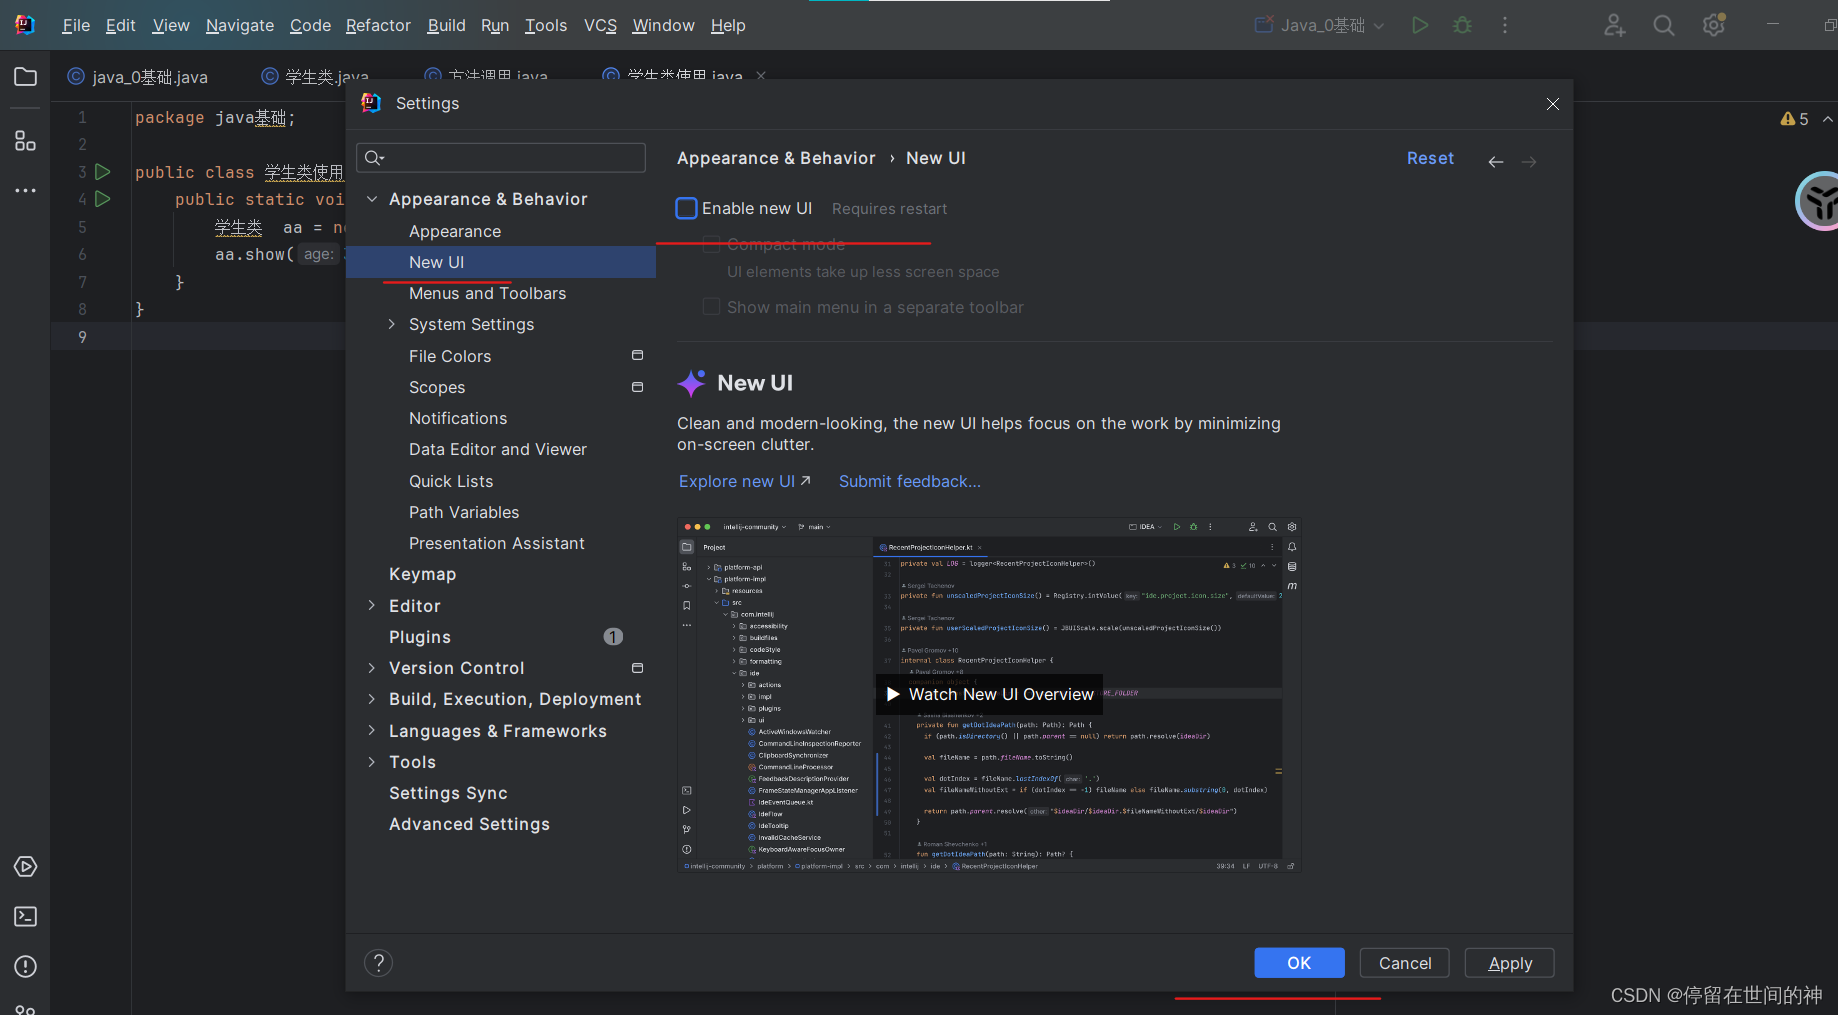Open IDE settings gear icon
This screenshot has height=1015, width=1838.
[1714, 25]
